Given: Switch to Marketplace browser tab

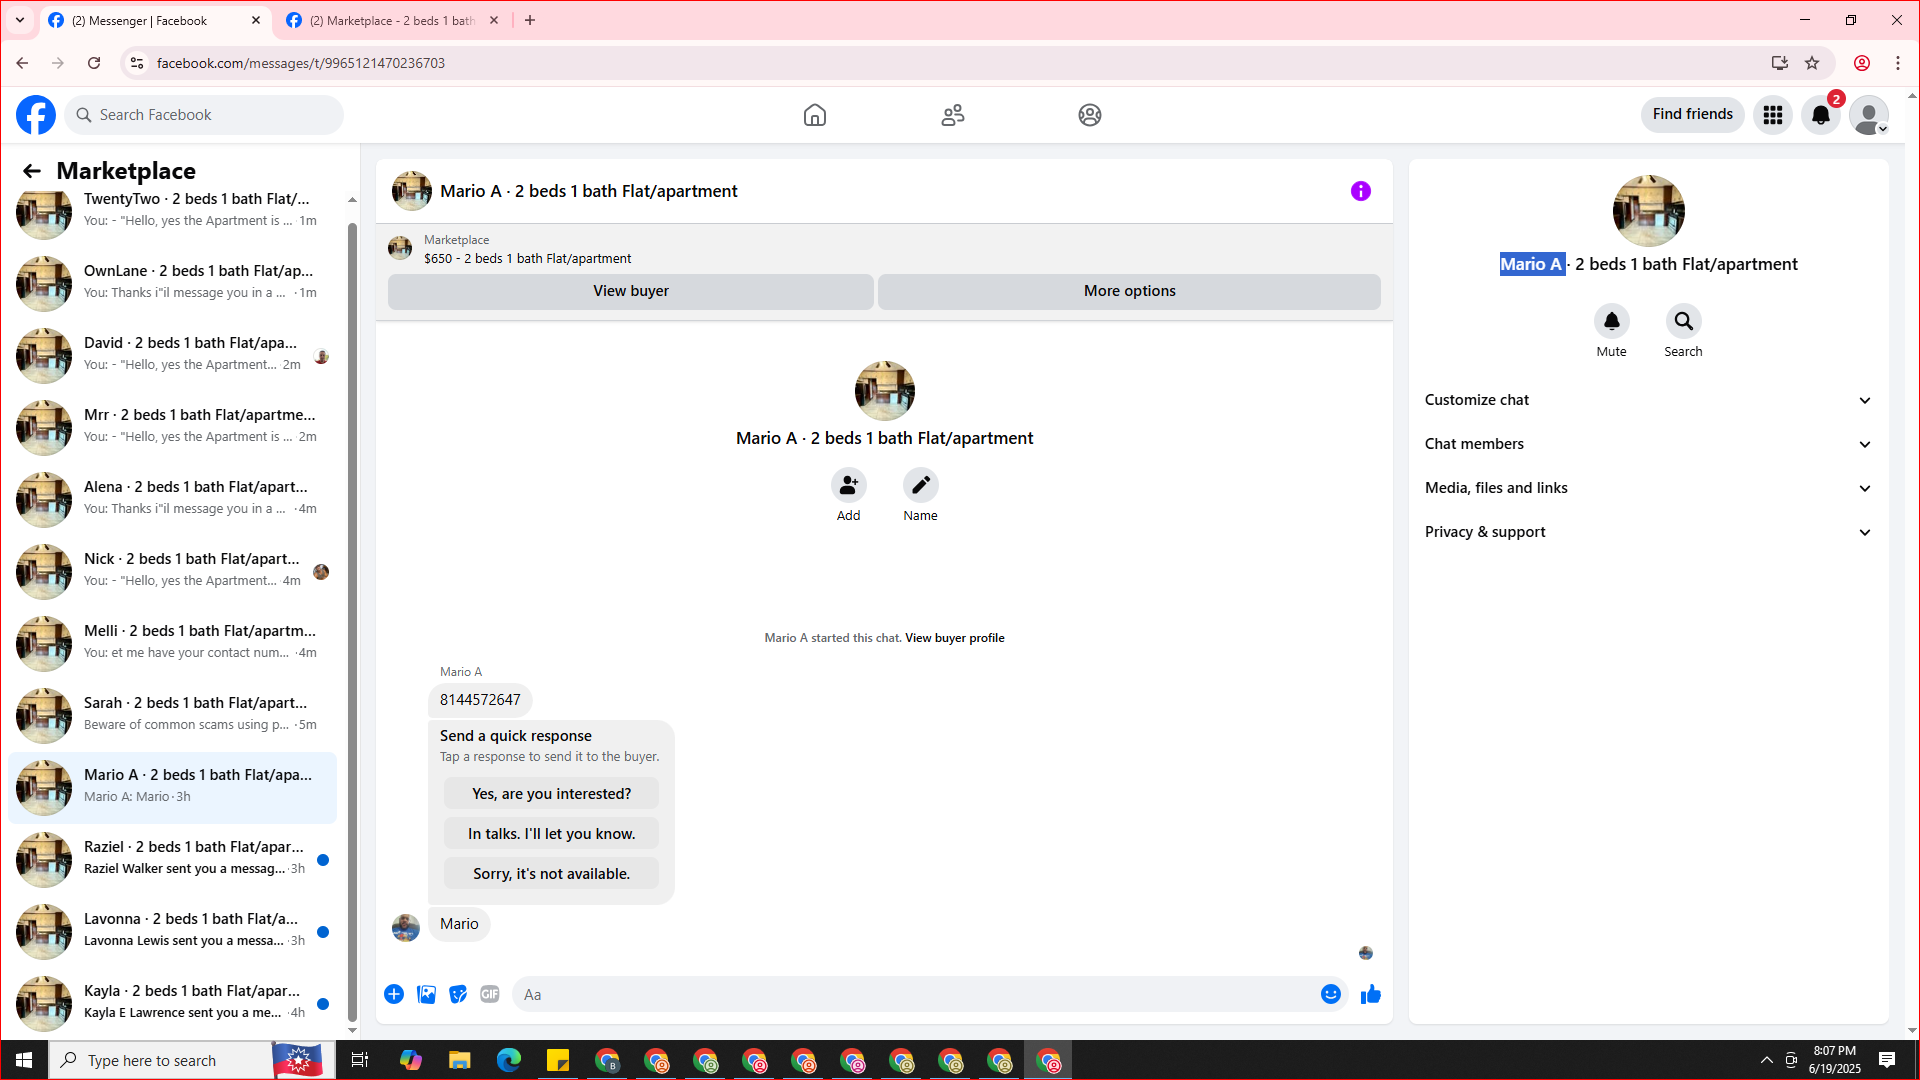Looking at the screenshot, I should [x=392, y=21].
